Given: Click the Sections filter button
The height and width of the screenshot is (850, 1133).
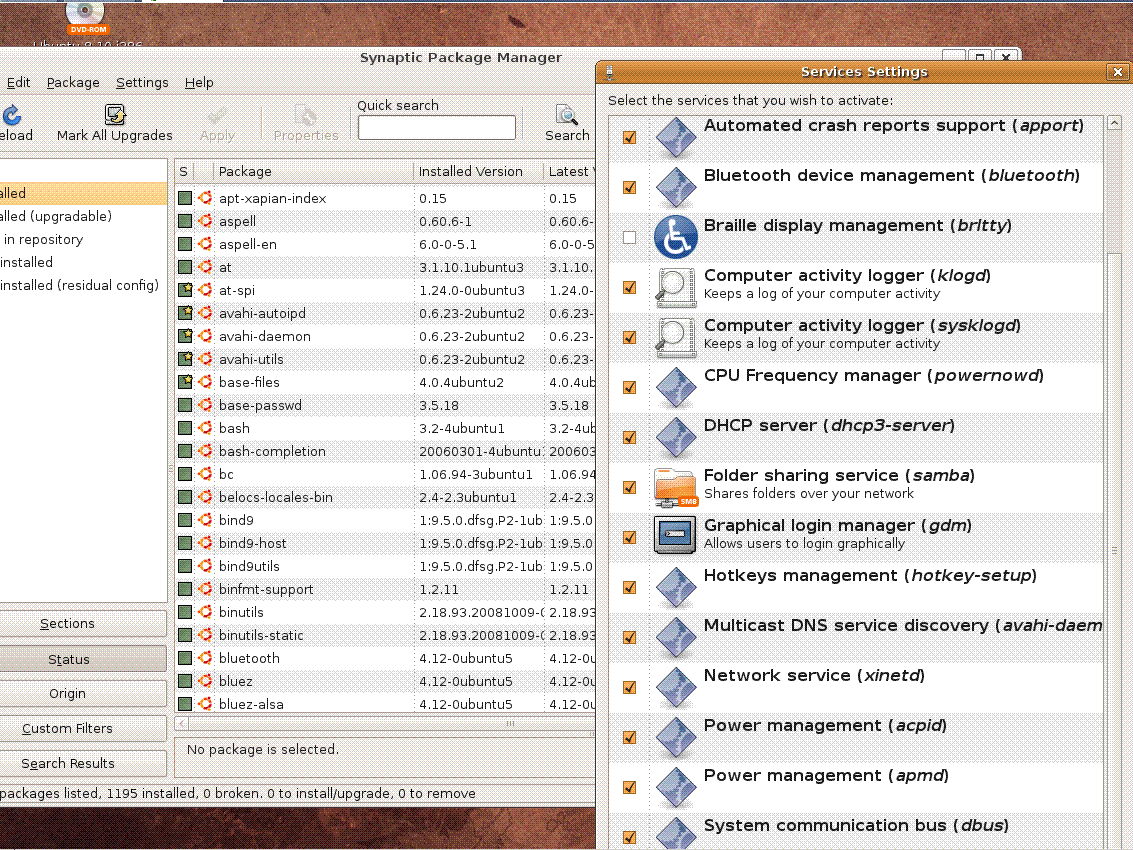Looking at the screenshot, I should click(82, 623).
